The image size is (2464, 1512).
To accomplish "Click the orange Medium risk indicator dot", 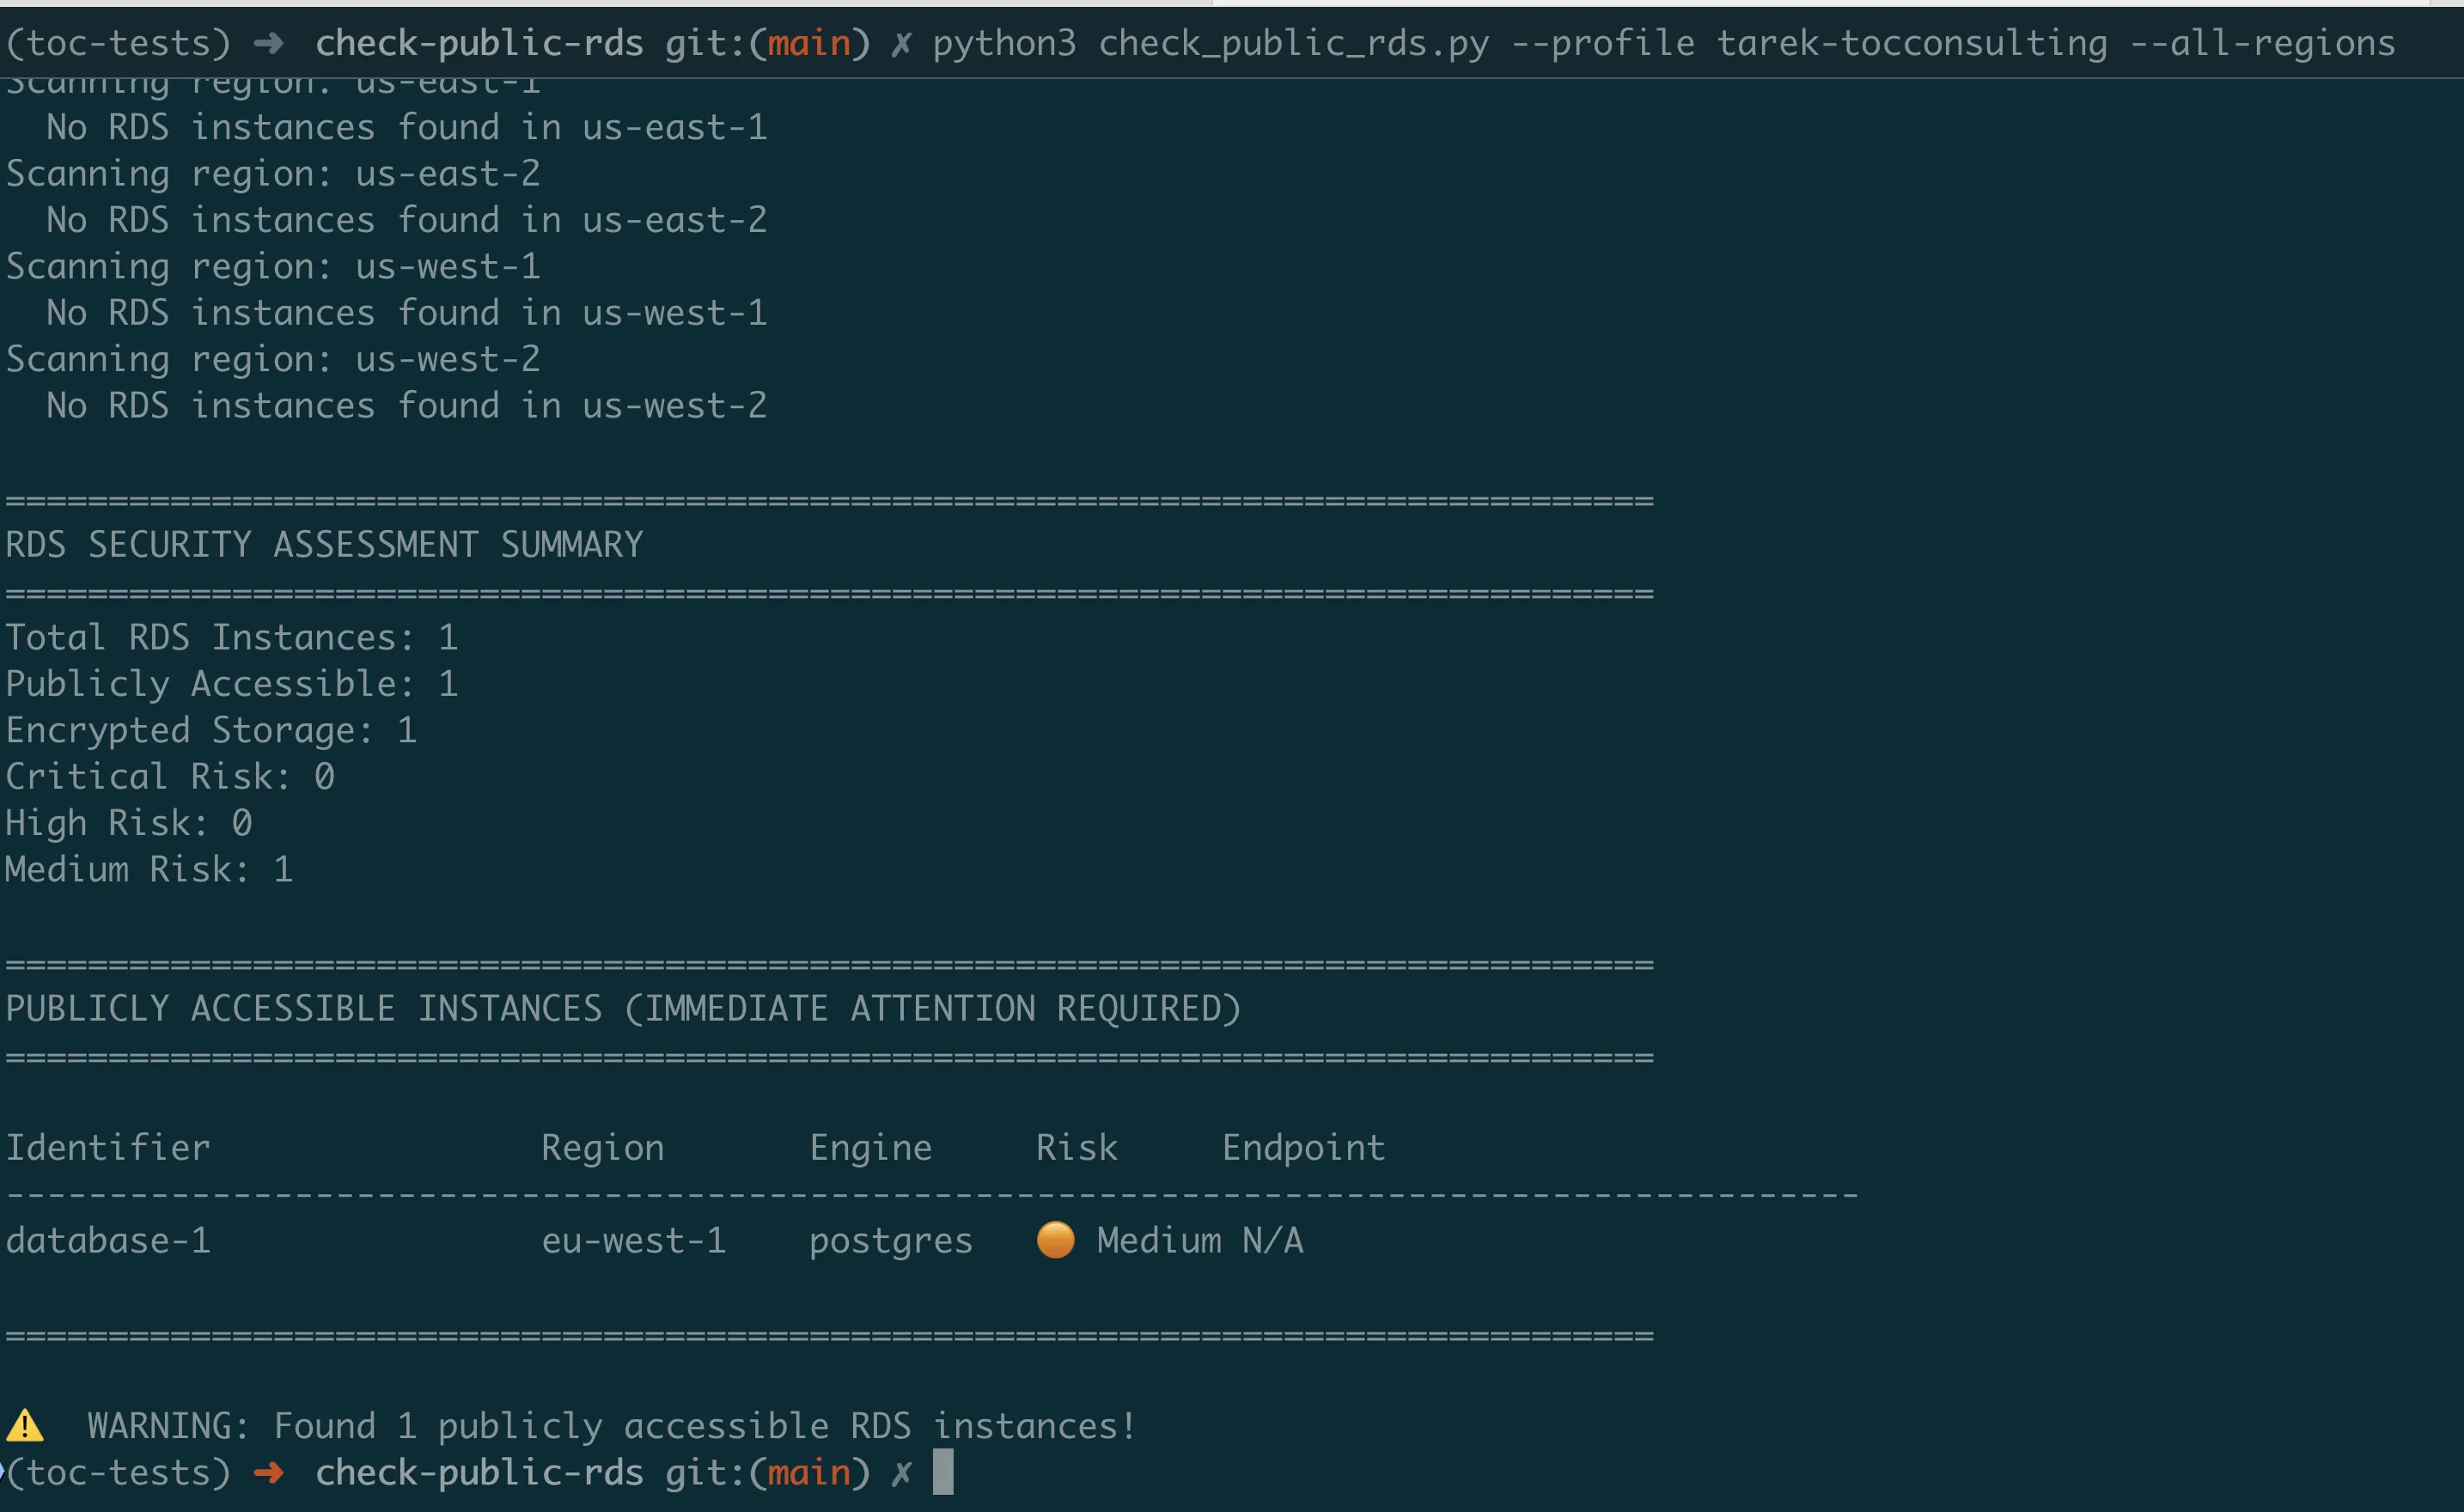I will click(1055, 1240).
